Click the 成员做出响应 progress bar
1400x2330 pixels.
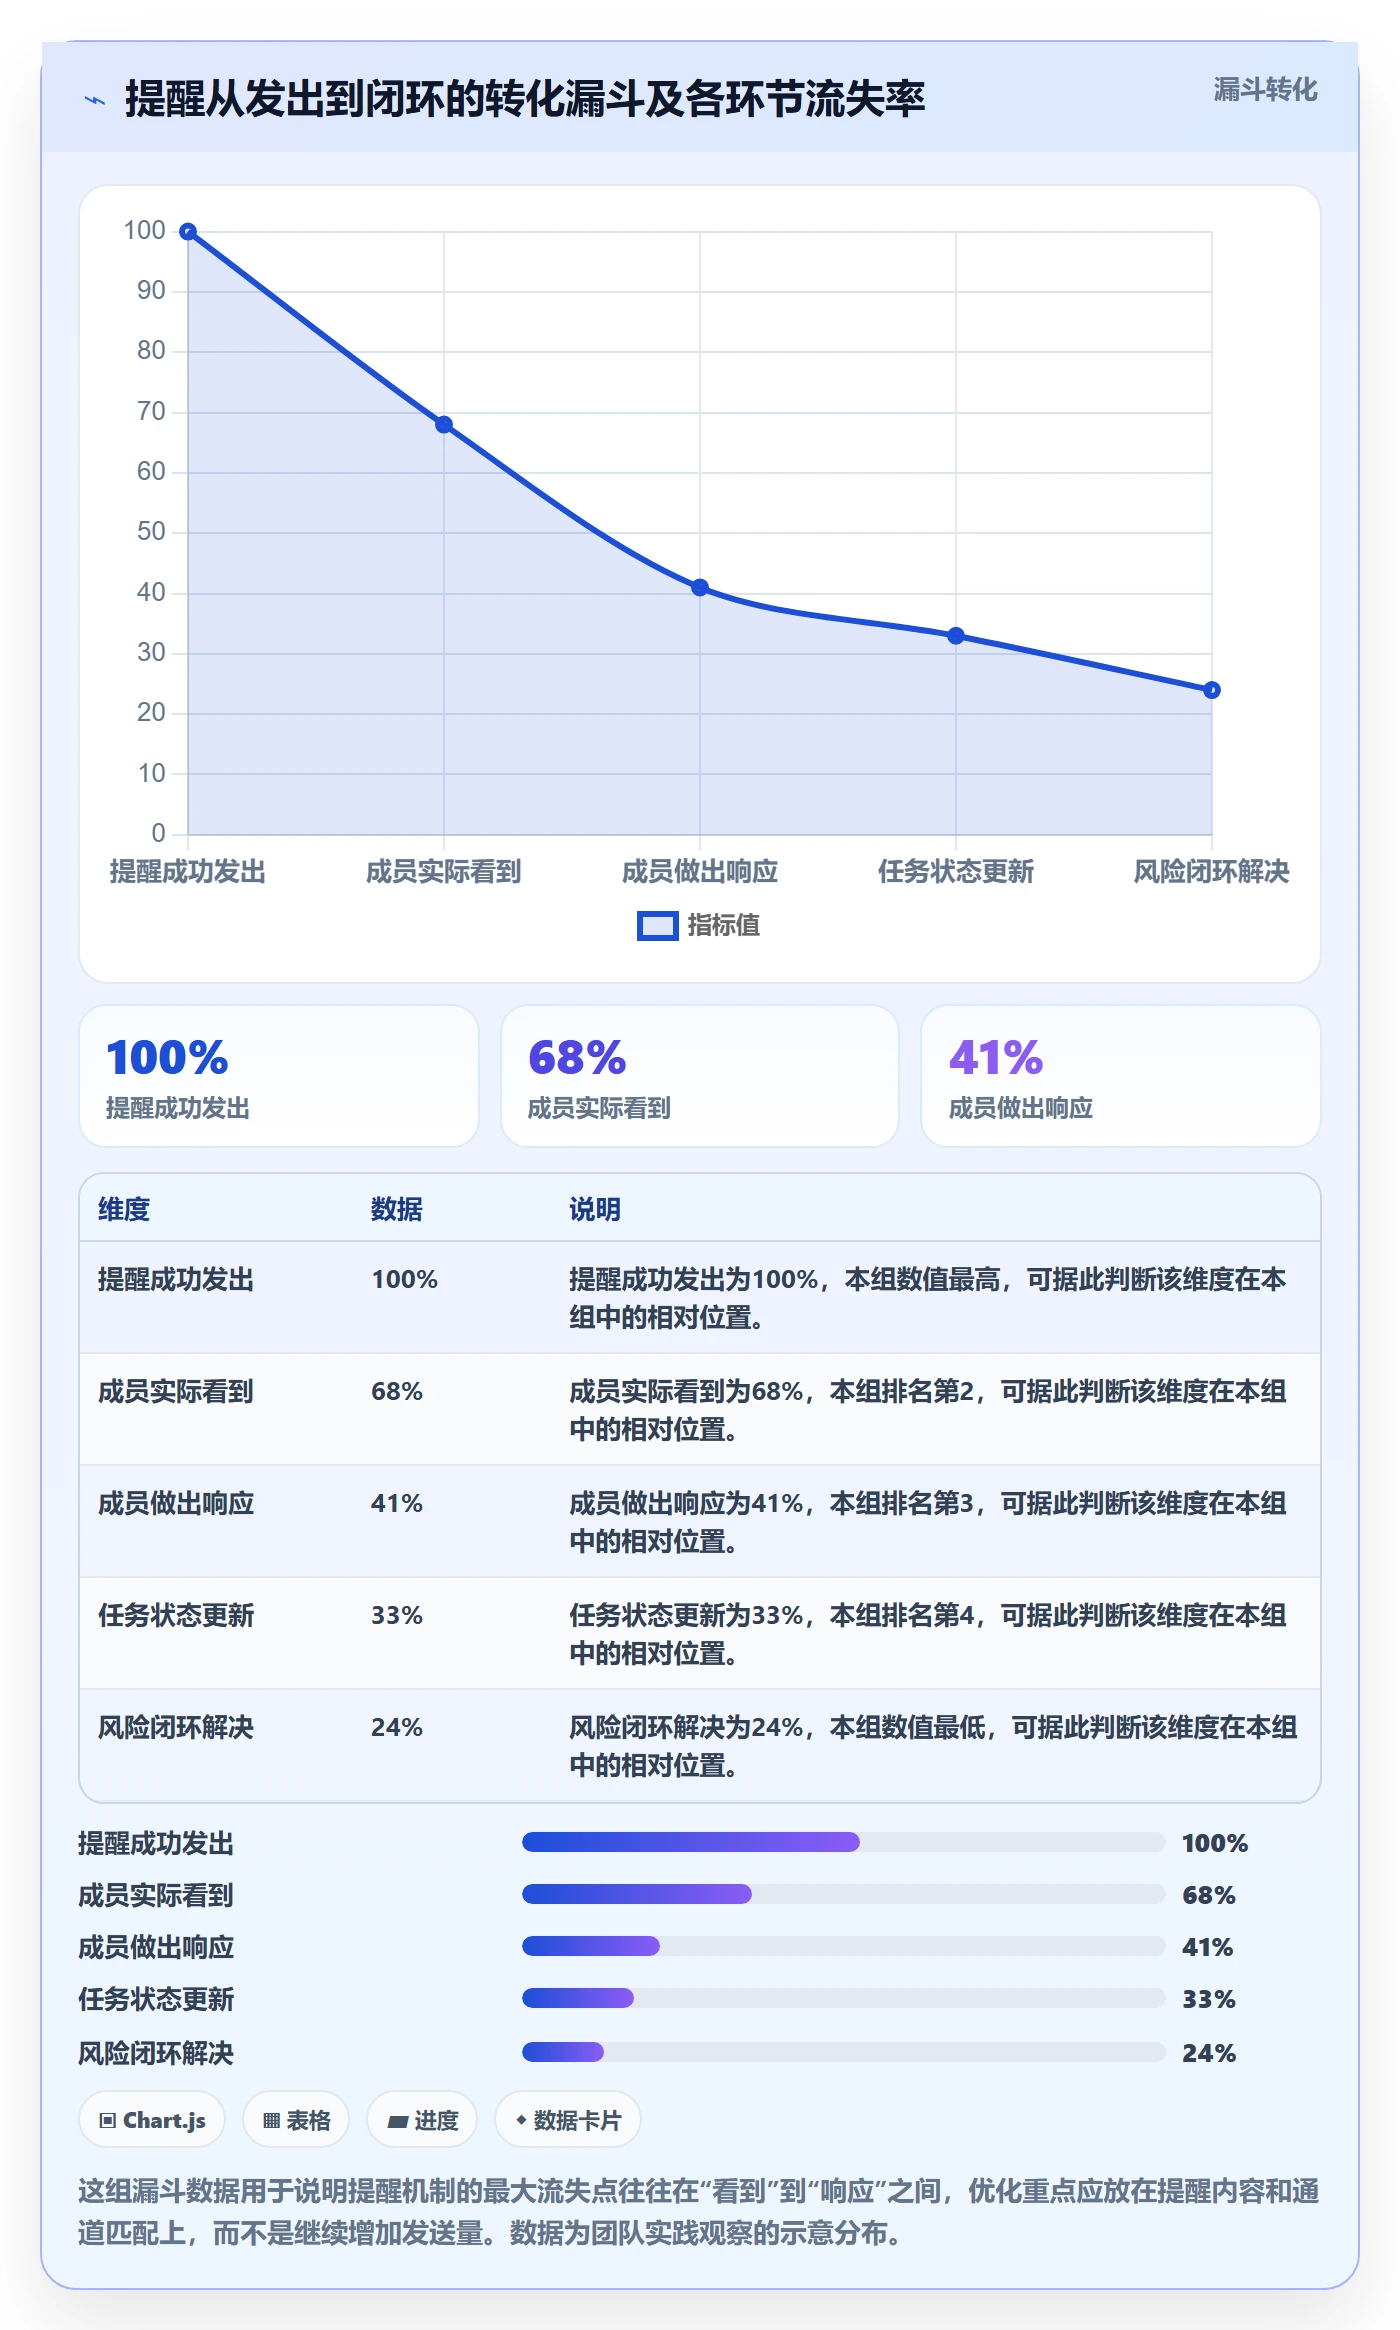pyautogui.click(x=844, y=1946)
